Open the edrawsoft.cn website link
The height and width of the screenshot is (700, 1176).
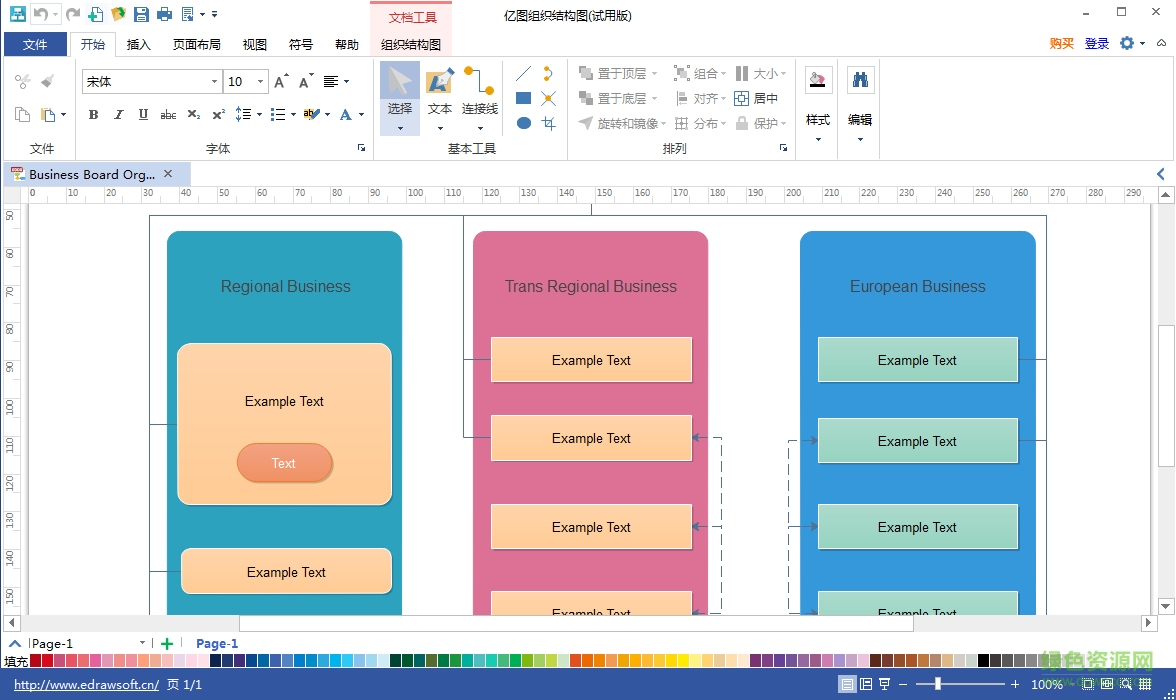click(86, 685)
